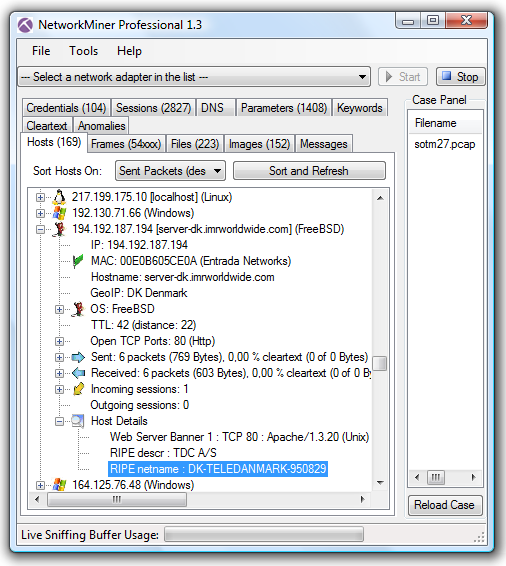
Task: Switch to the Parameters (1408) tab
Action: coord(284,108)
